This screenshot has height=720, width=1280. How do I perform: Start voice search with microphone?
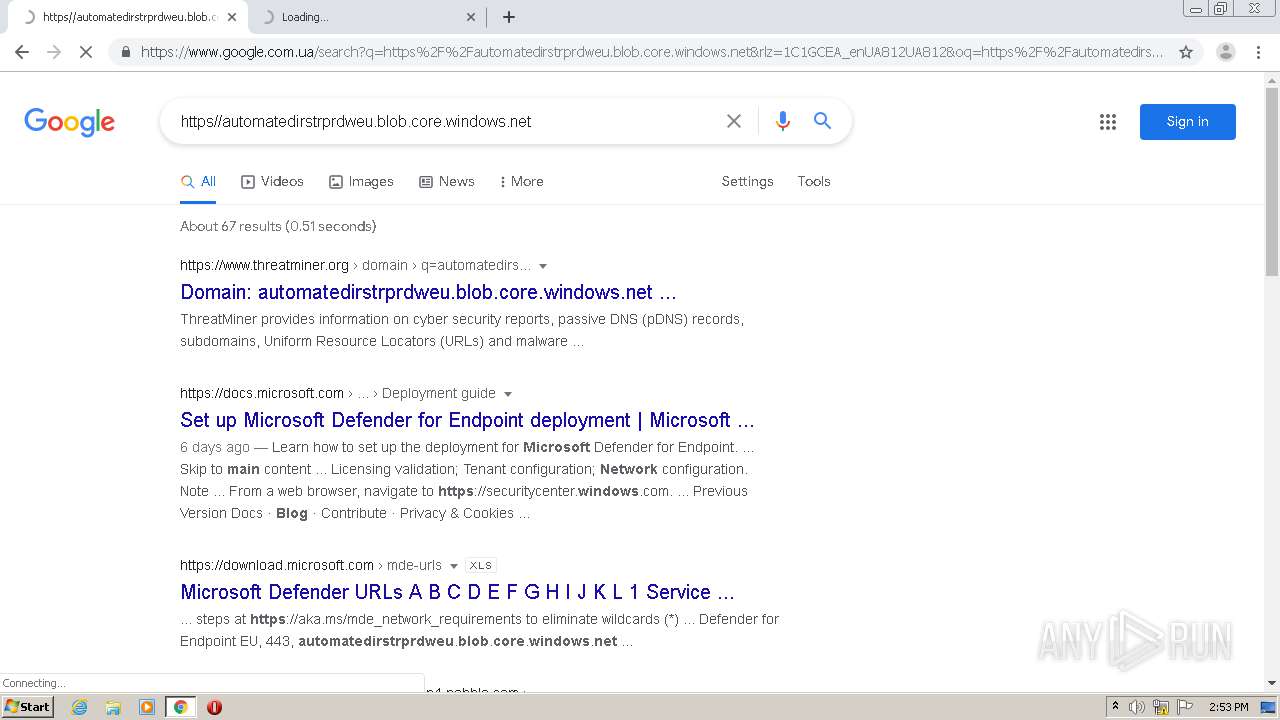[783, 121]
